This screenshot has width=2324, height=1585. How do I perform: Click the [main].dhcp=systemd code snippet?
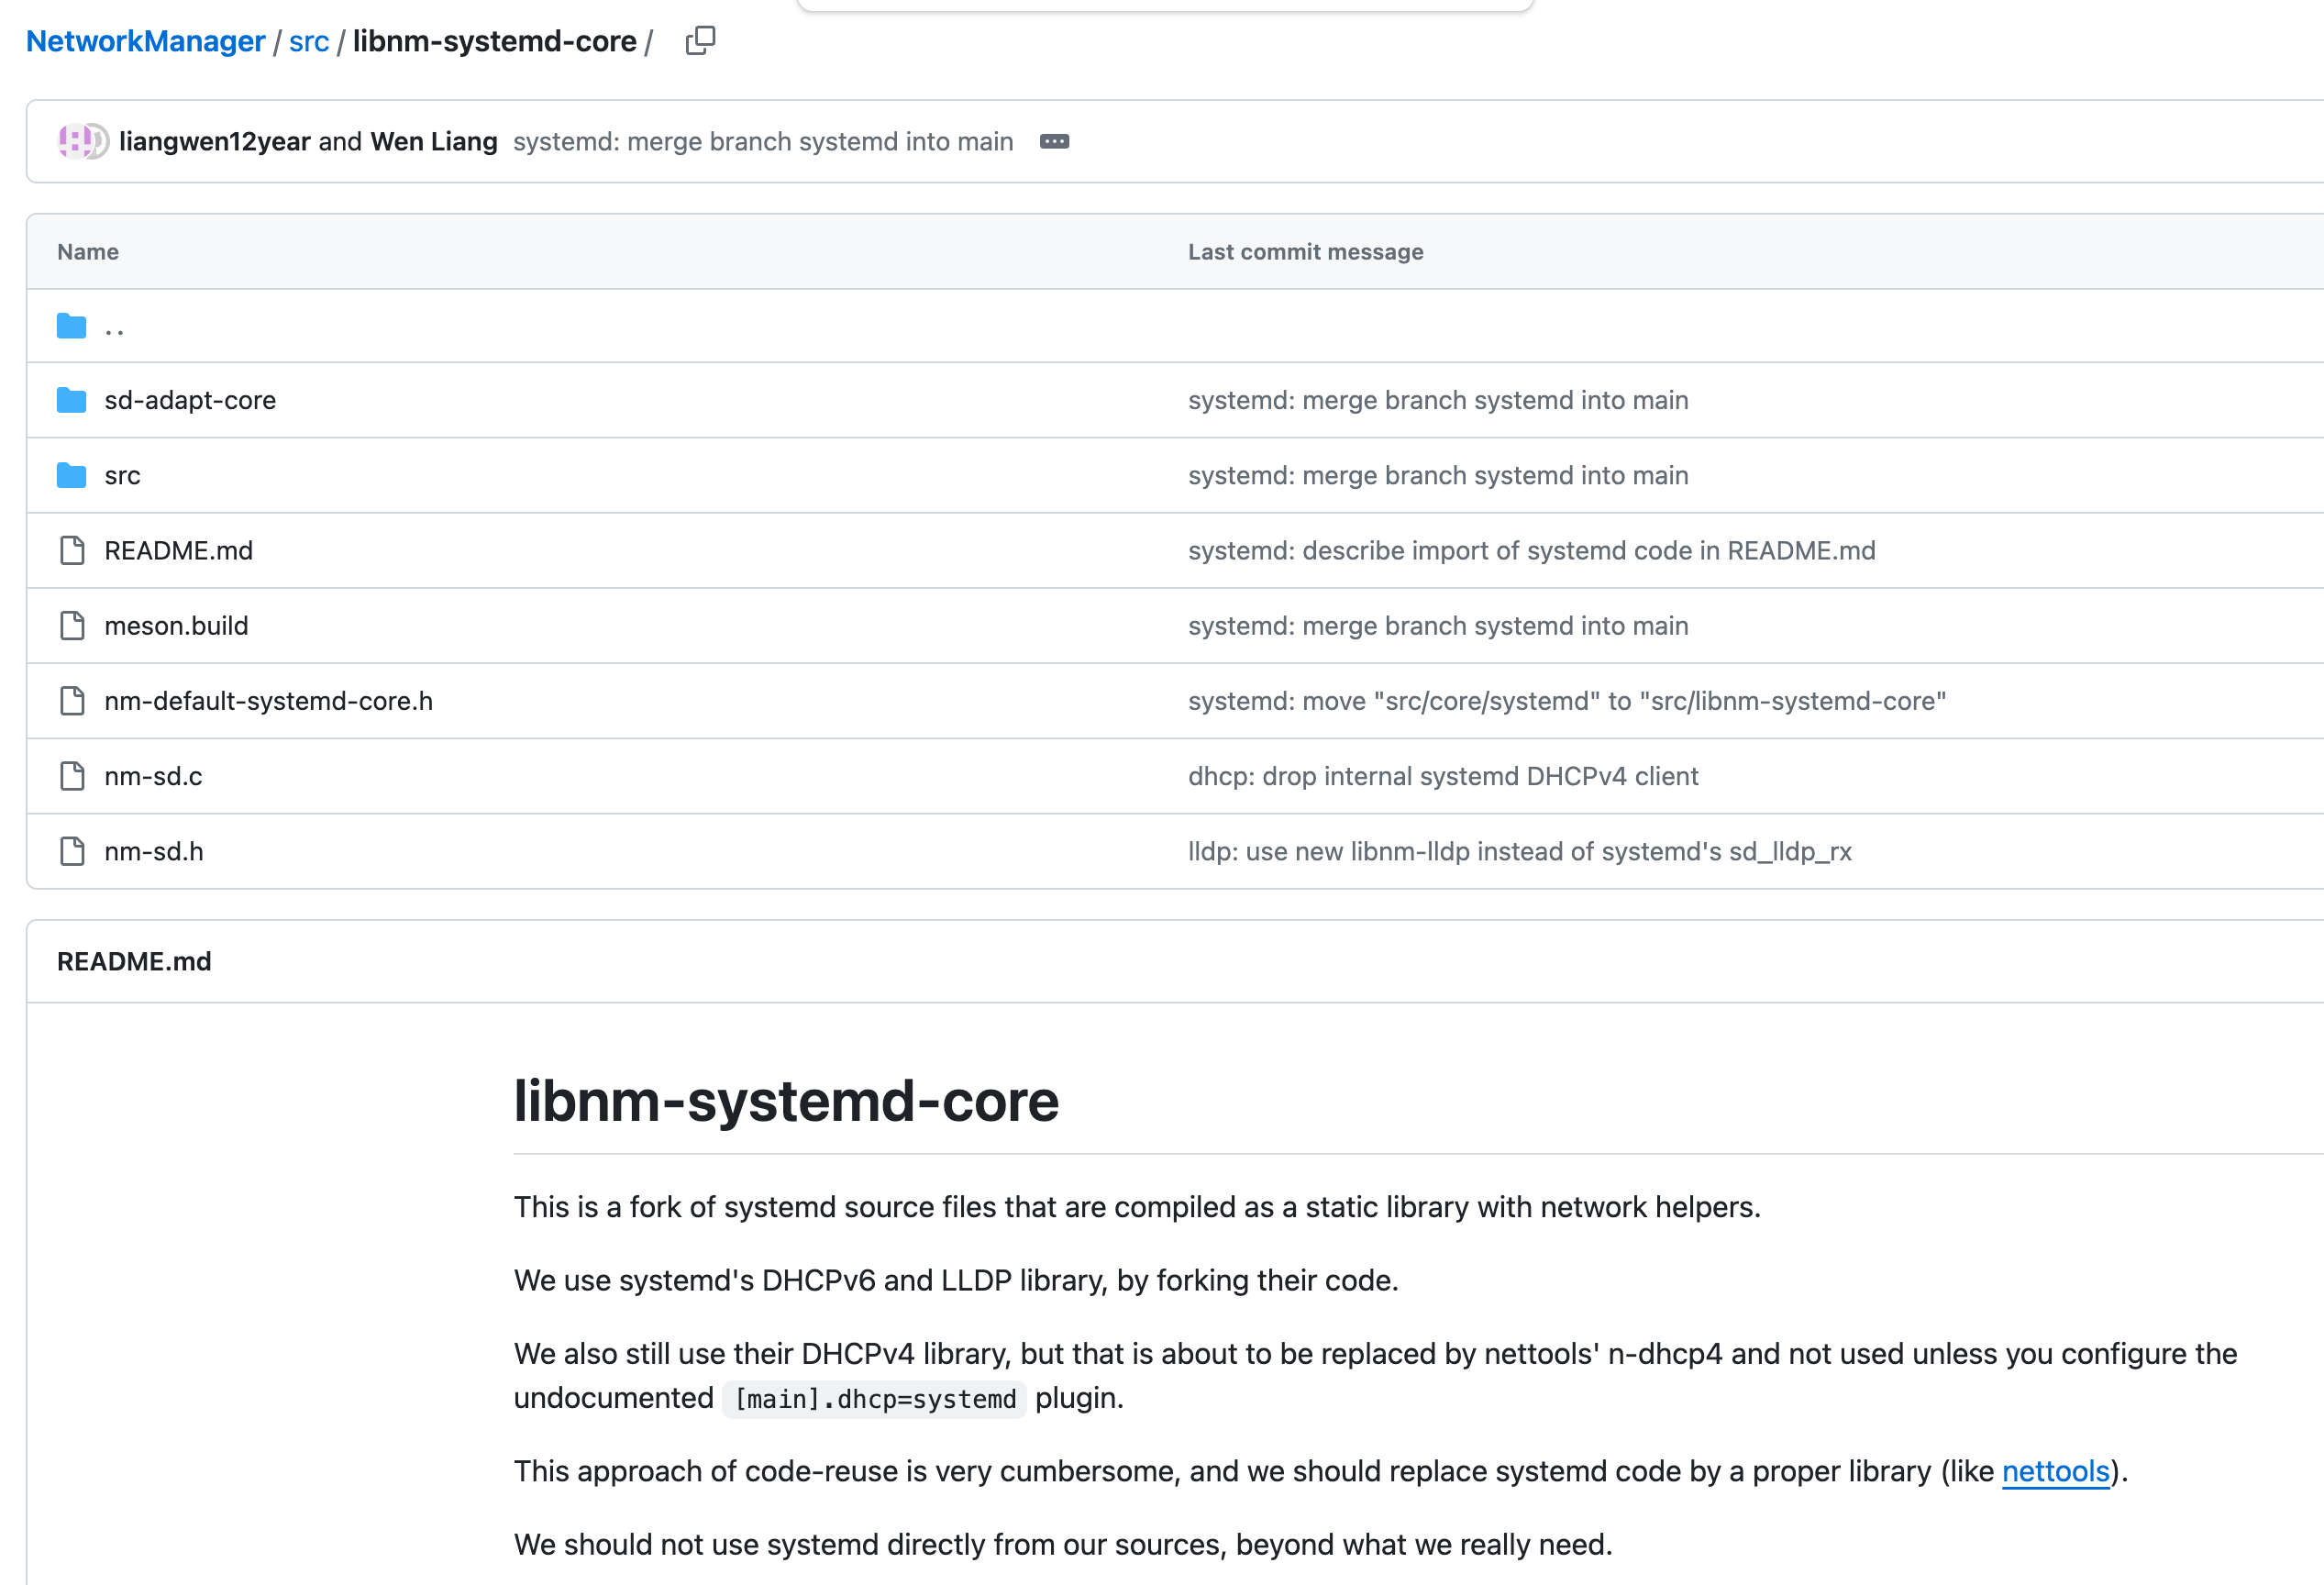click(x=875, y=1399)
